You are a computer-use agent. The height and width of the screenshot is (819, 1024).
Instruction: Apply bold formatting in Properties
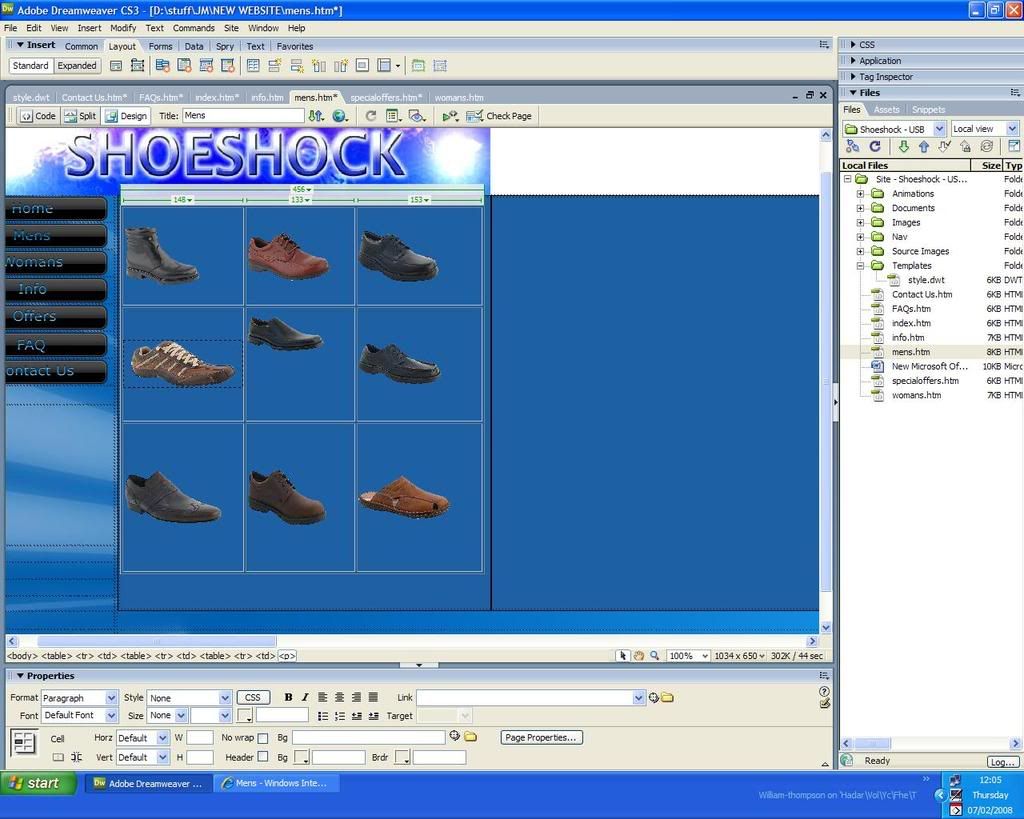288,698
